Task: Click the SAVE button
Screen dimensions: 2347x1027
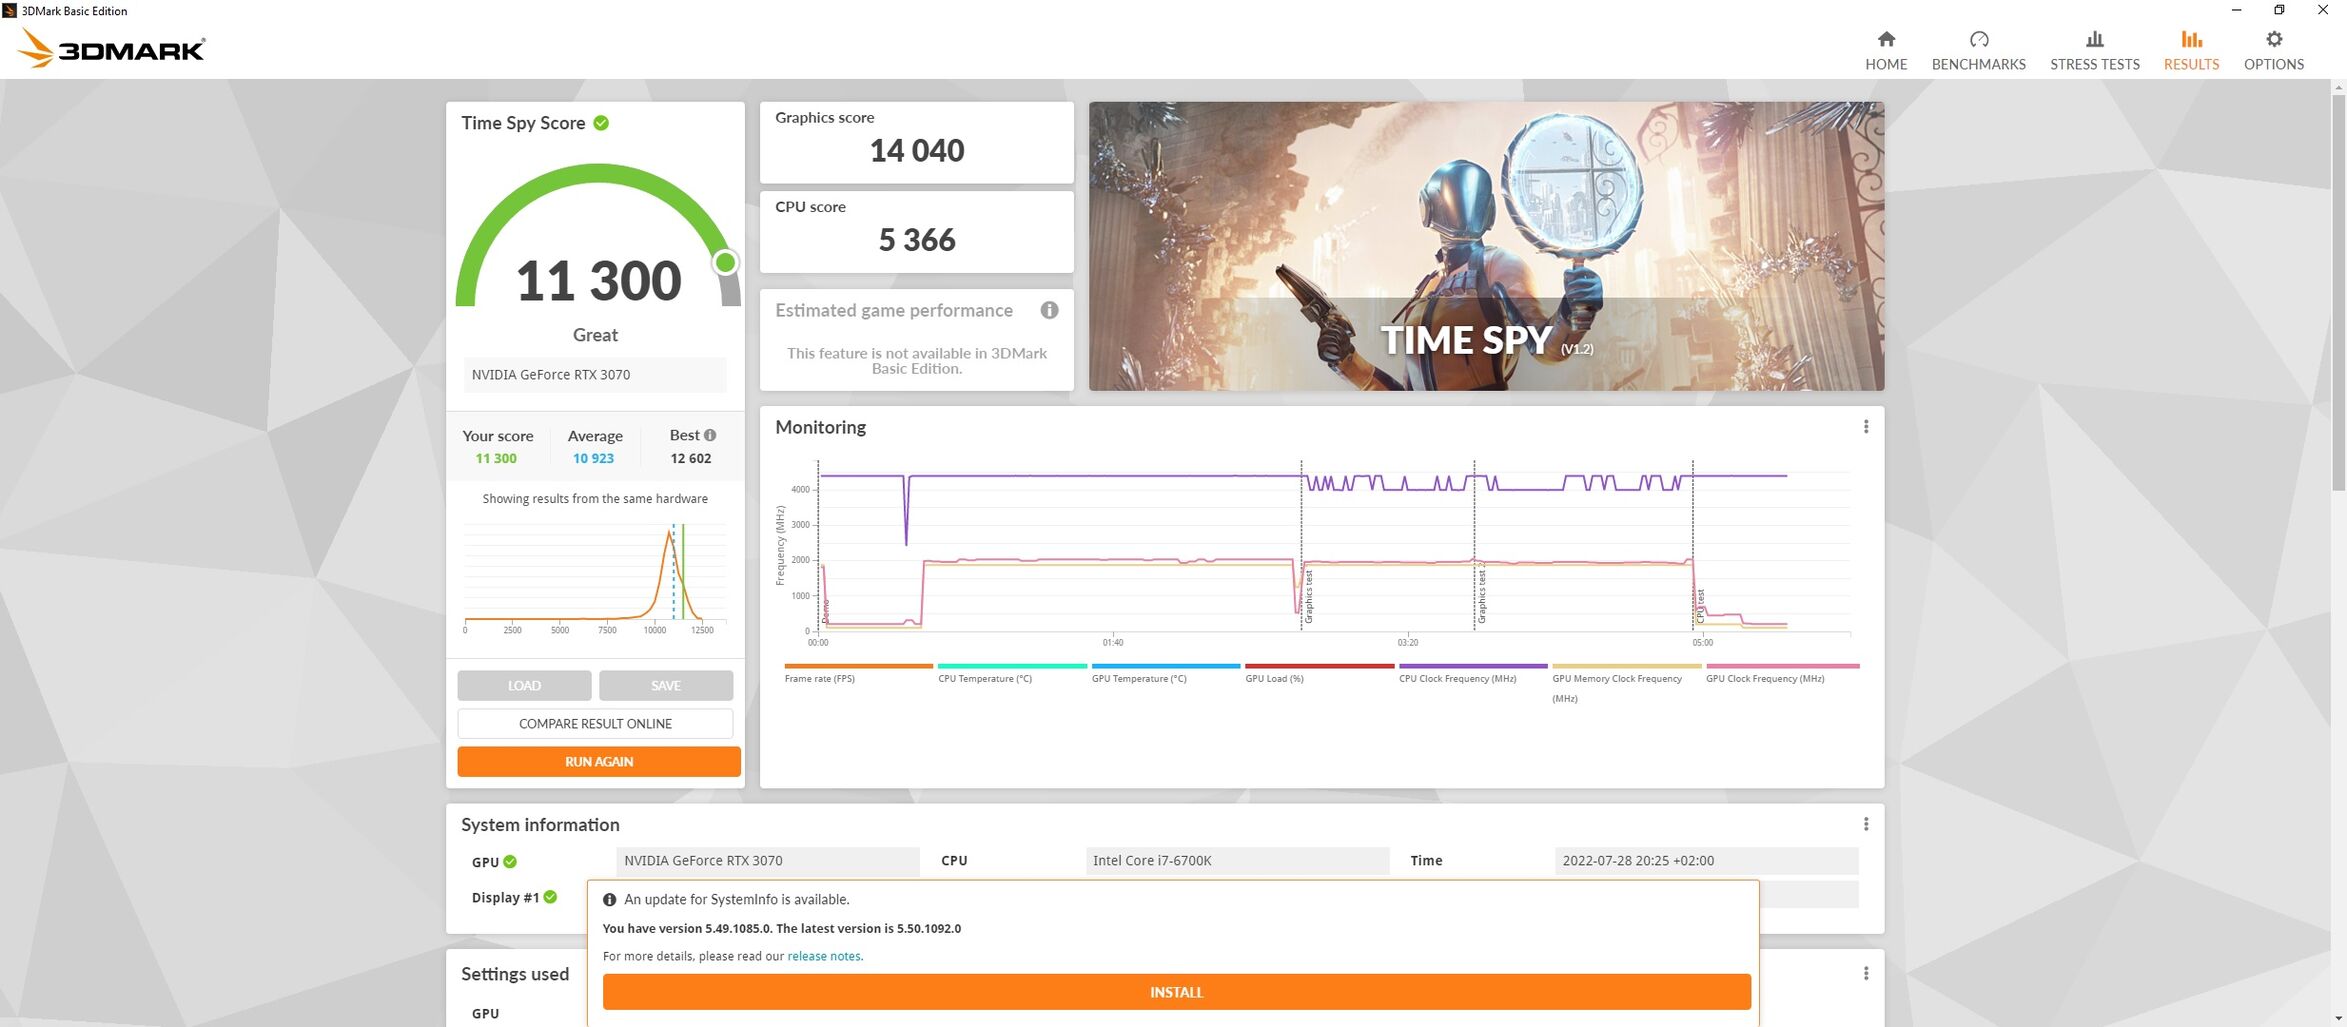Action: (665, 685)
